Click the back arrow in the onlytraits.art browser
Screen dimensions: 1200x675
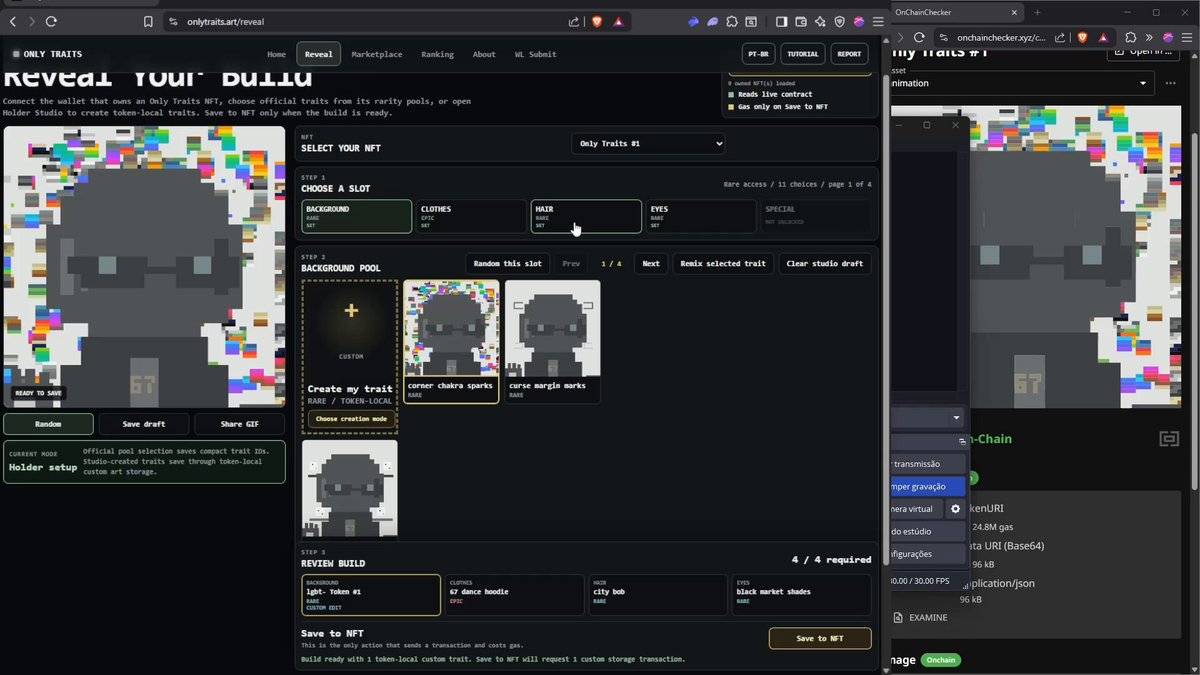point(12,21)
